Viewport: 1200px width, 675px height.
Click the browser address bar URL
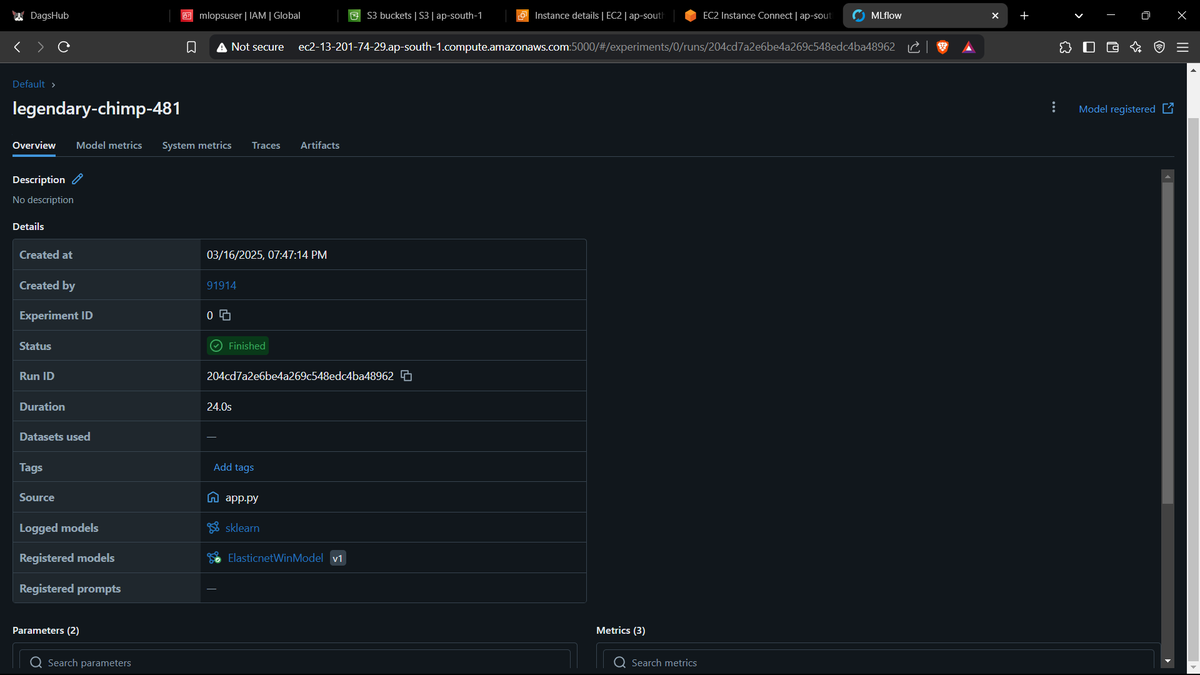coord(596,47)
